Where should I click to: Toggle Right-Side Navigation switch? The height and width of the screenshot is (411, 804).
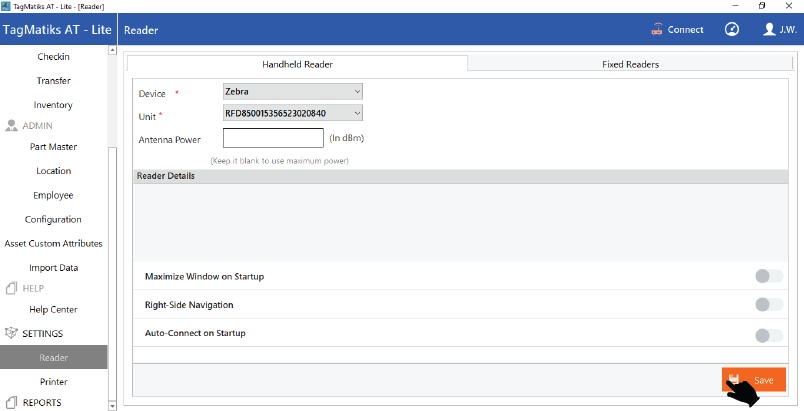click(768, 304)
